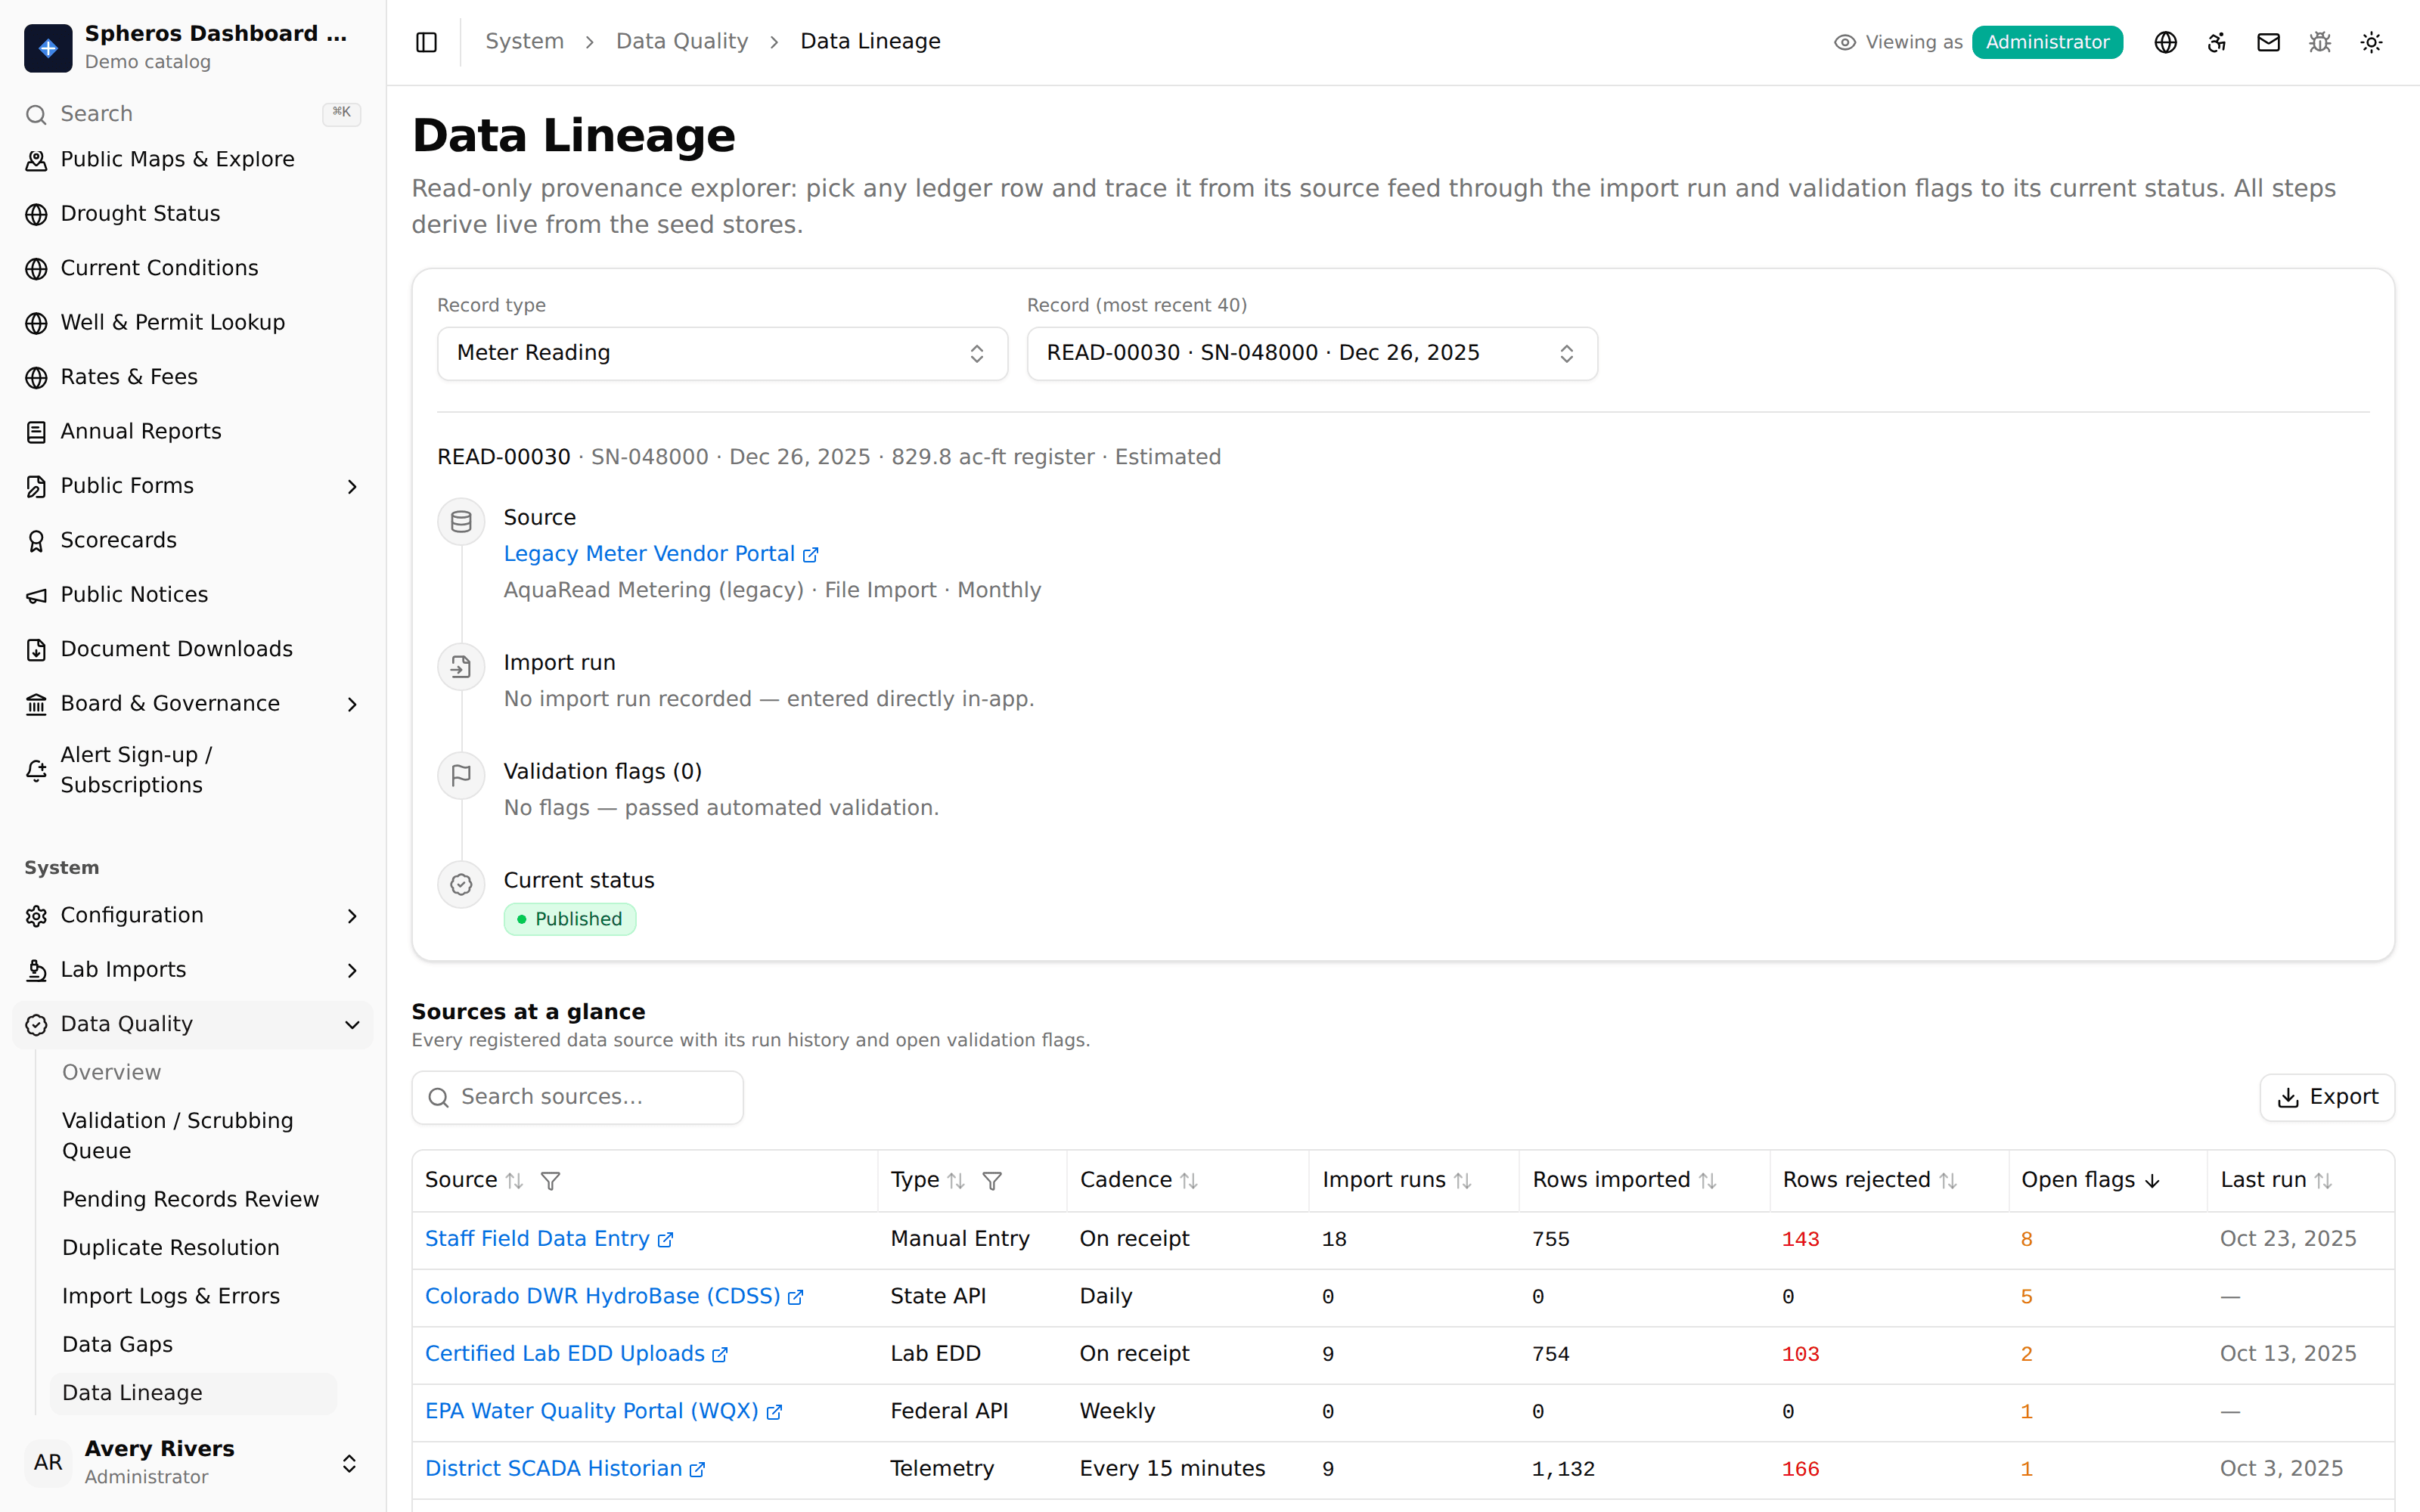Select Data Lineage in sidebar
Viewport: 2420px width, 1512px height.
pyautogui.click(x=193, y=1393)
